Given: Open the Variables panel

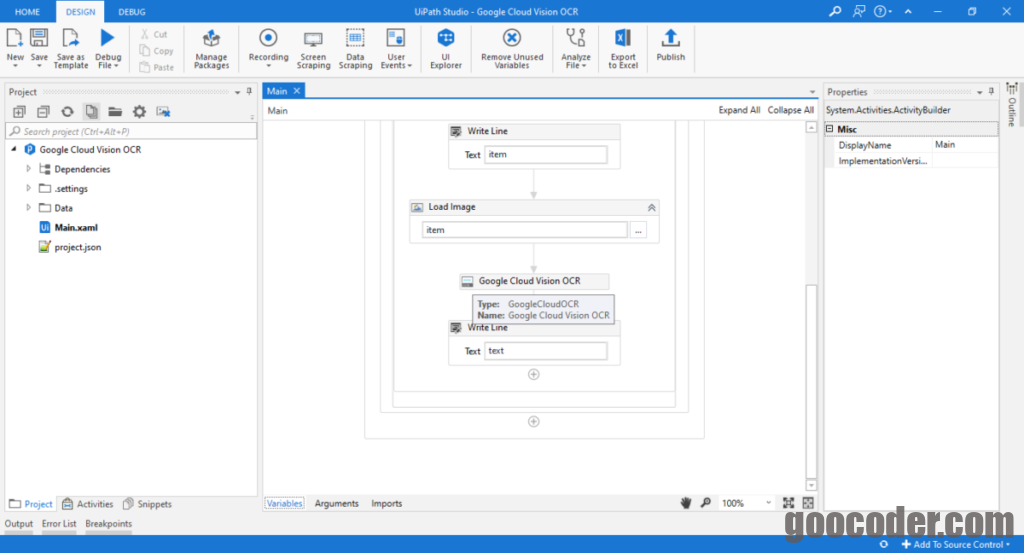Looking at the screenshot, I should [285, 504].
